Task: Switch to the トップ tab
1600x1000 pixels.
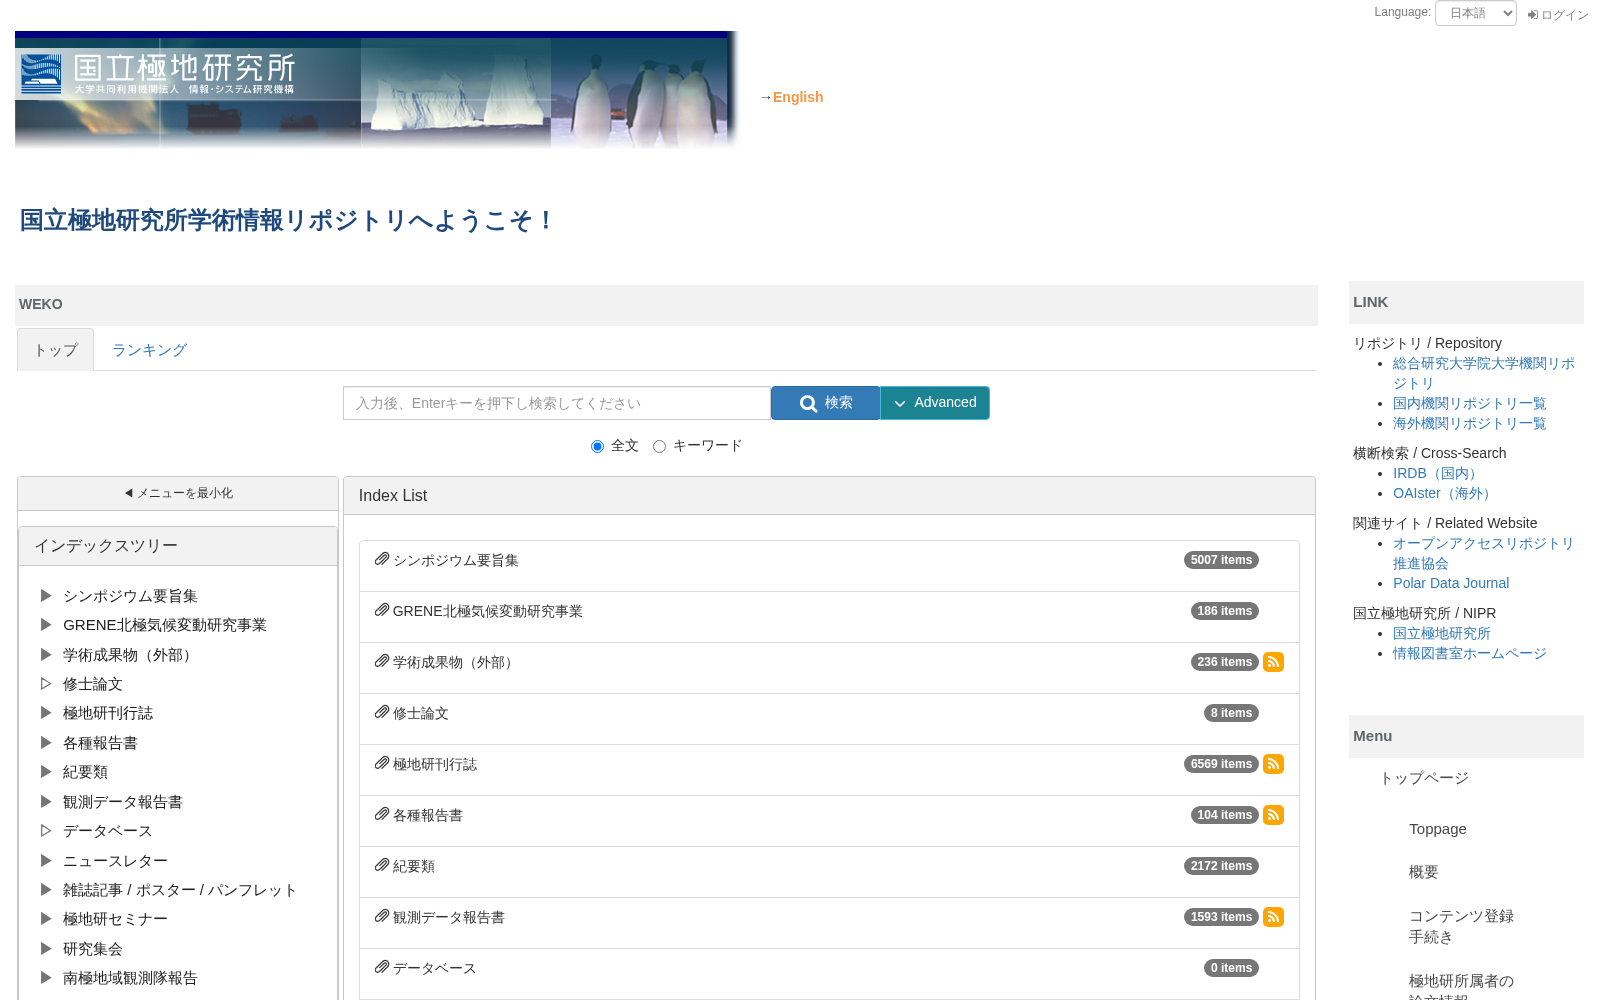Action: tap(56, 350)
